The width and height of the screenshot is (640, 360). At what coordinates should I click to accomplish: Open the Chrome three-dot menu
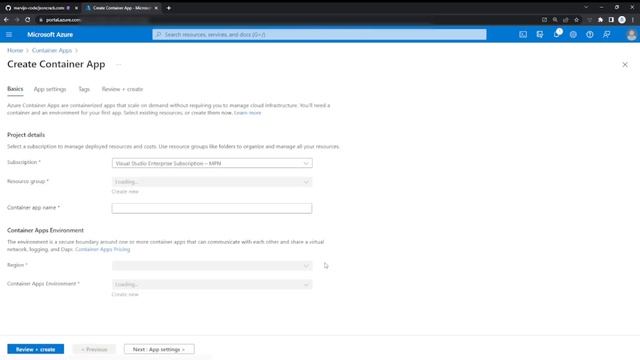point(633,20)
